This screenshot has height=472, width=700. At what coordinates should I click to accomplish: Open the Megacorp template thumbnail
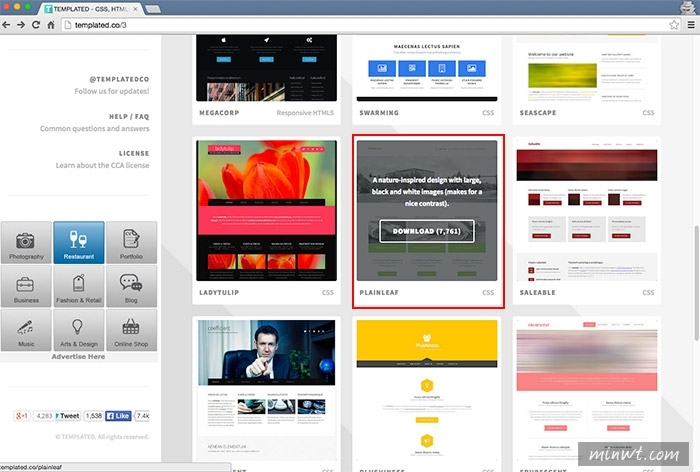click(267, 68)
